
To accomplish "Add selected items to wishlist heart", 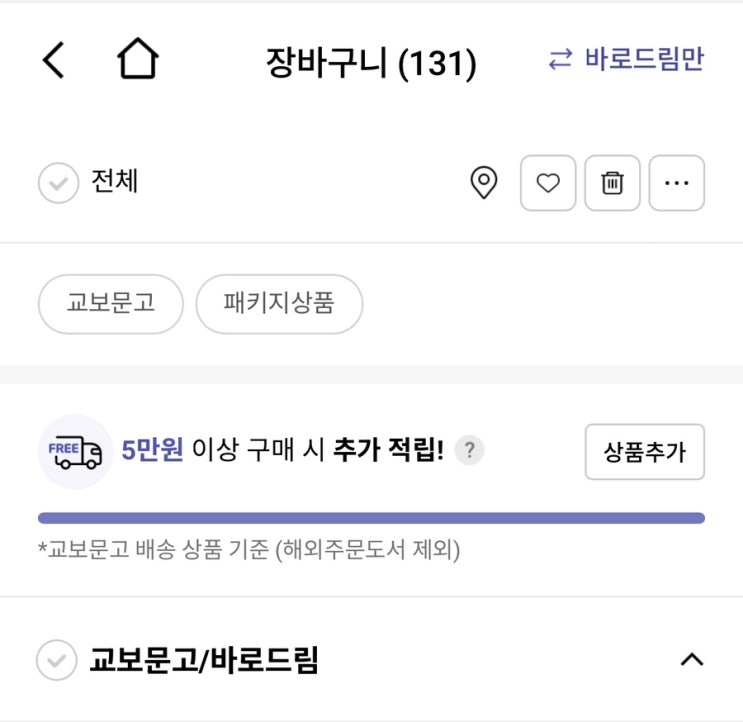I will (x=548, y=183).
